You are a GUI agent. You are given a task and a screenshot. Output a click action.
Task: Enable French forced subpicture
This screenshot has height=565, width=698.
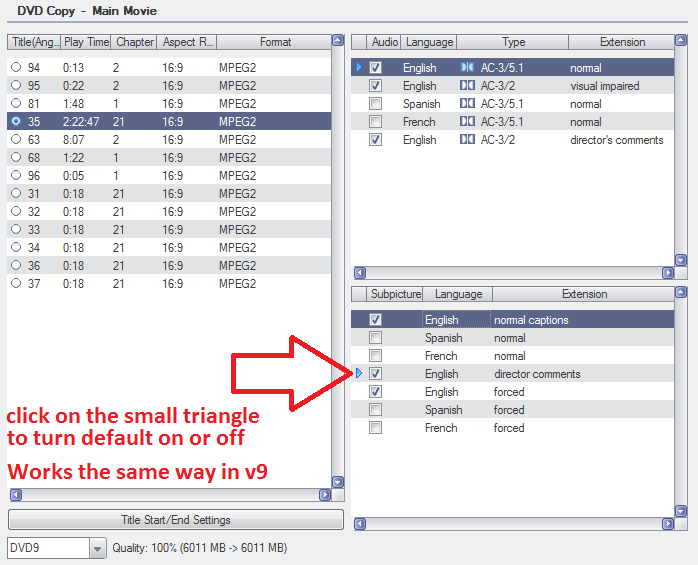[x=375, y=428]
